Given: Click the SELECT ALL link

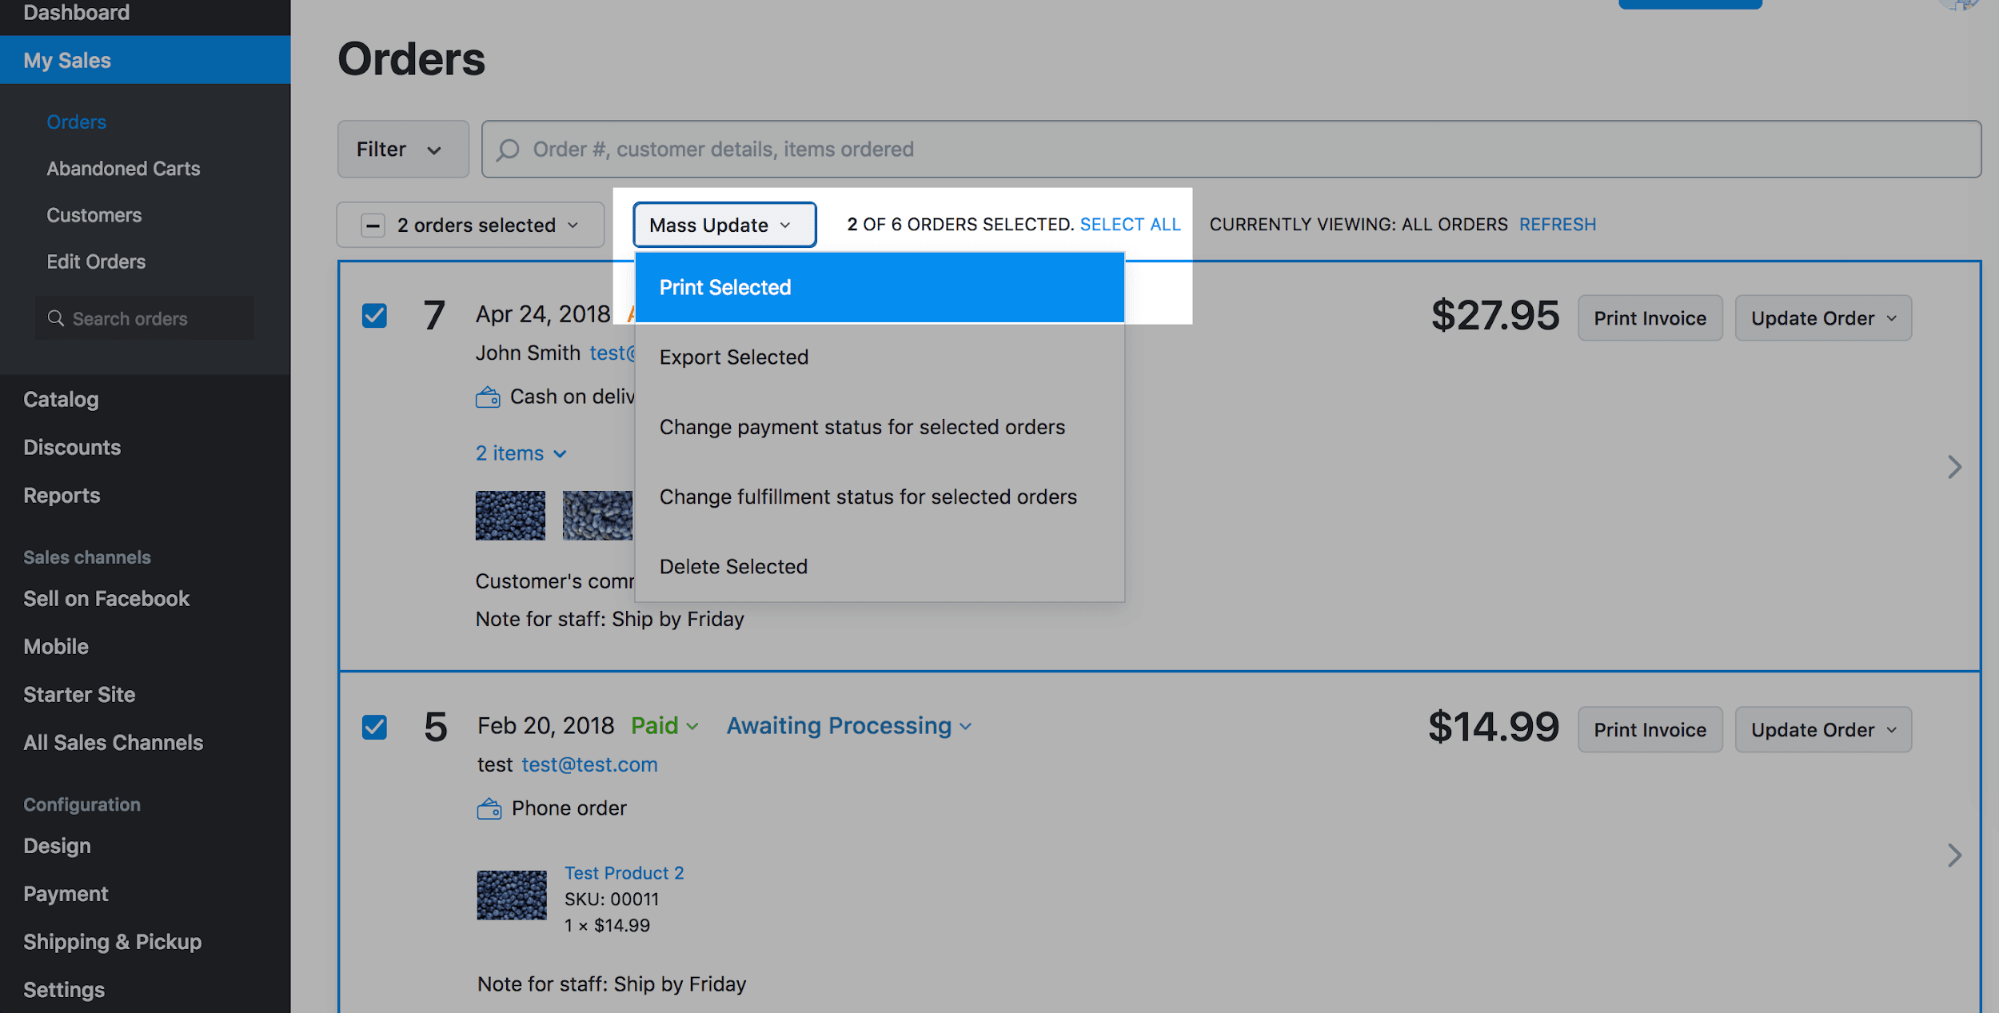Looking at the screenshot, I should [x=1130, y=225].
